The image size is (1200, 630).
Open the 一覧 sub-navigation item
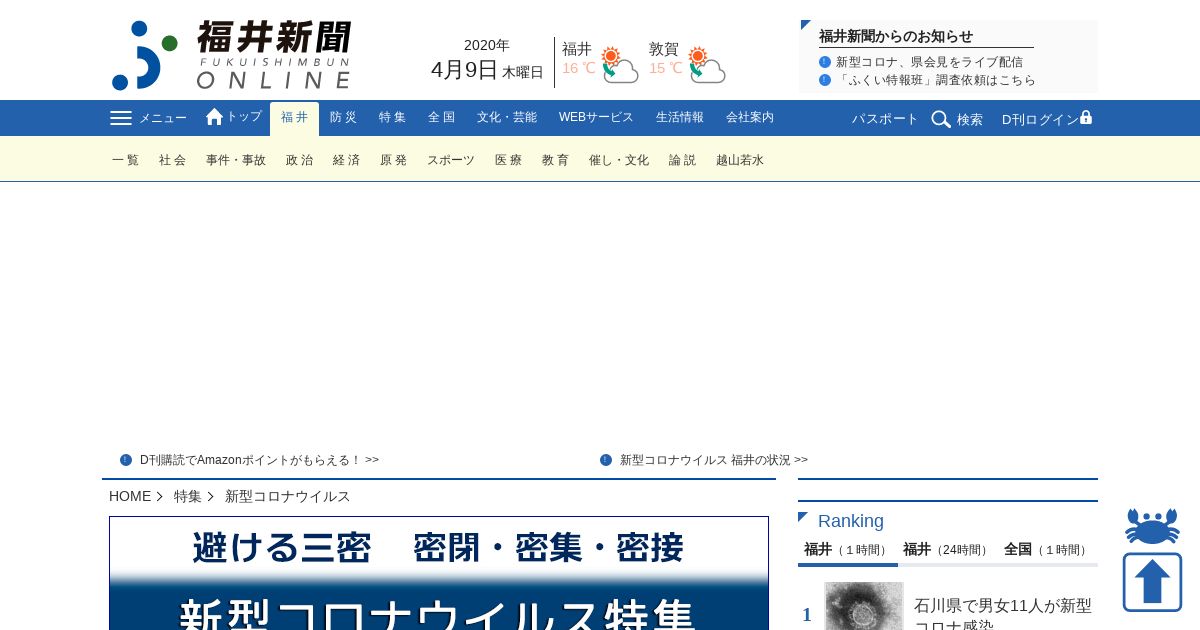(x=126, y=160)
